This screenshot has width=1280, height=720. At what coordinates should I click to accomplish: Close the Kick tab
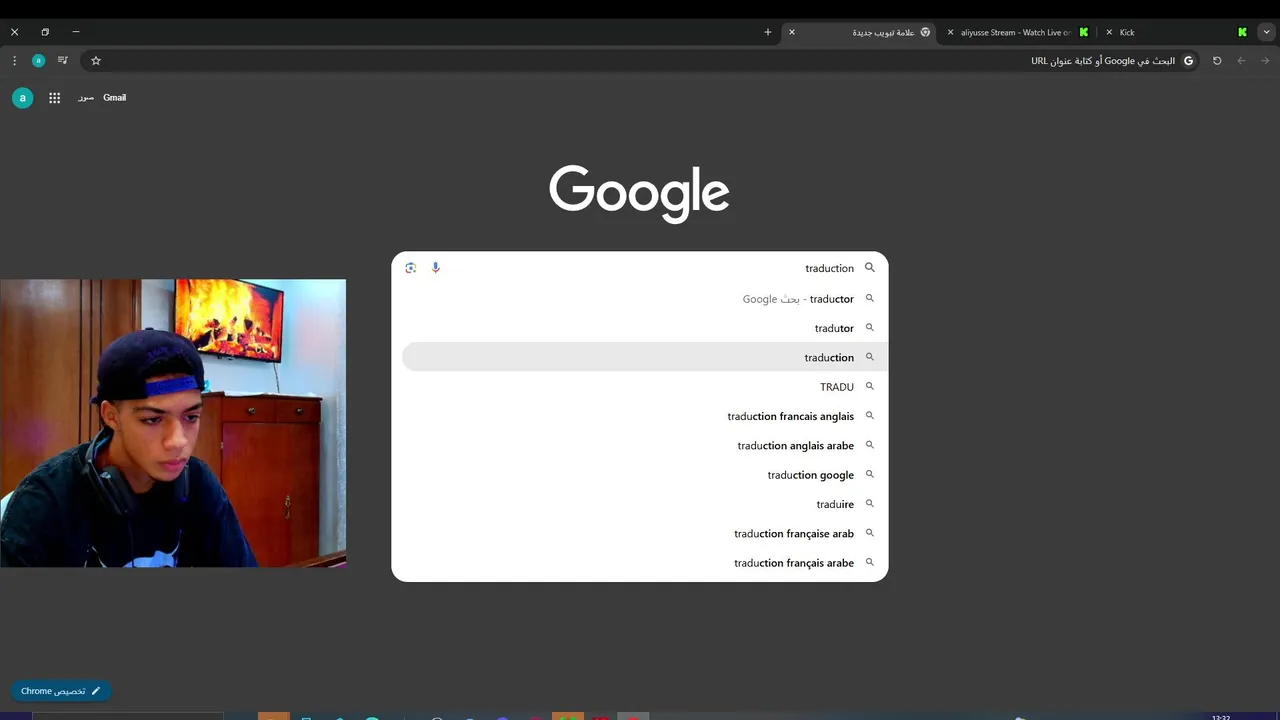click(1109, 32)
